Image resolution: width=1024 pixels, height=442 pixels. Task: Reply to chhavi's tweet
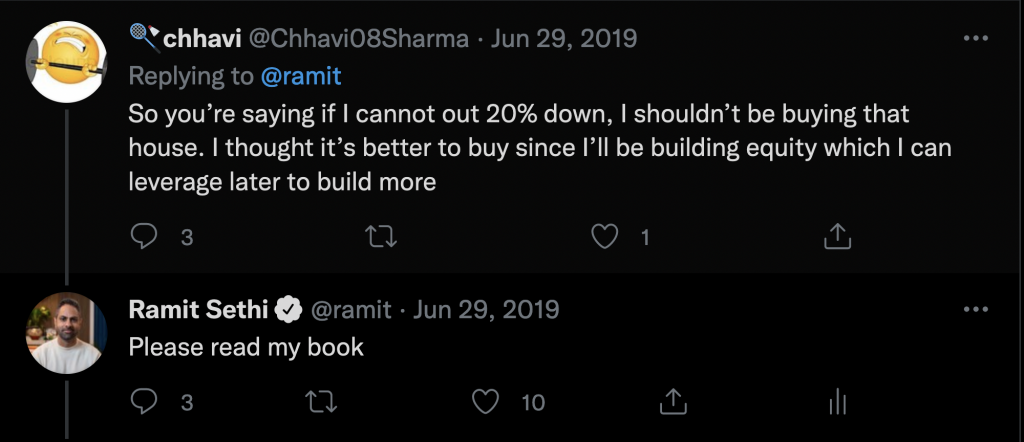click(x=145, y=236)
